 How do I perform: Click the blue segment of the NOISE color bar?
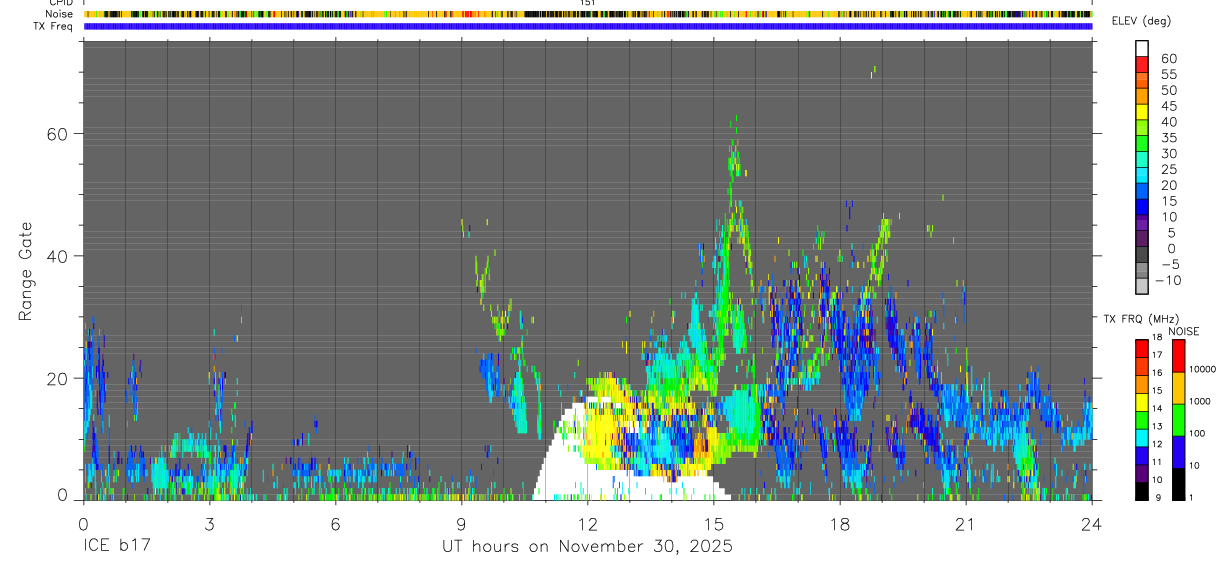(1179, 452)
